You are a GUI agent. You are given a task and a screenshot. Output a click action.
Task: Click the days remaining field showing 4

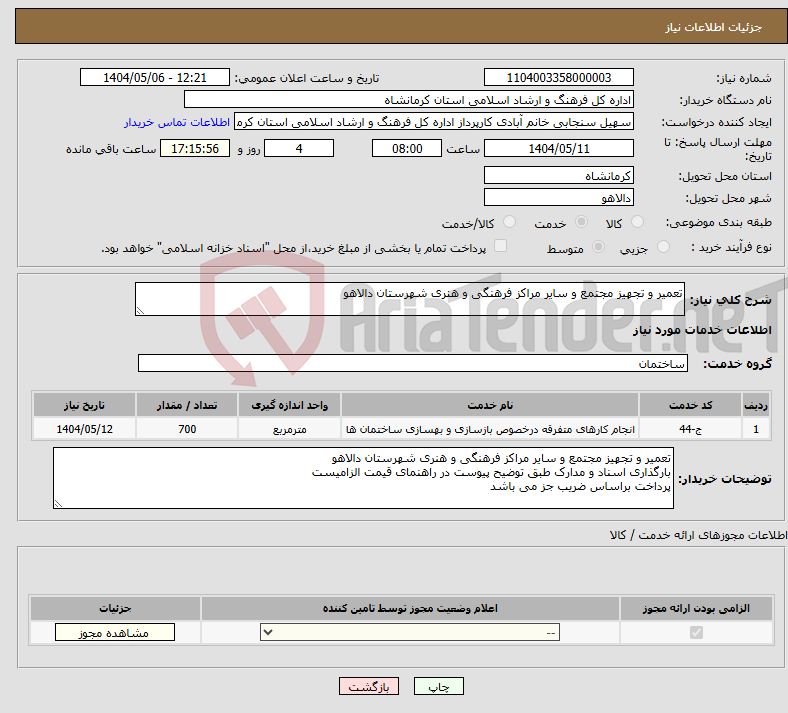tap(299, 148)
